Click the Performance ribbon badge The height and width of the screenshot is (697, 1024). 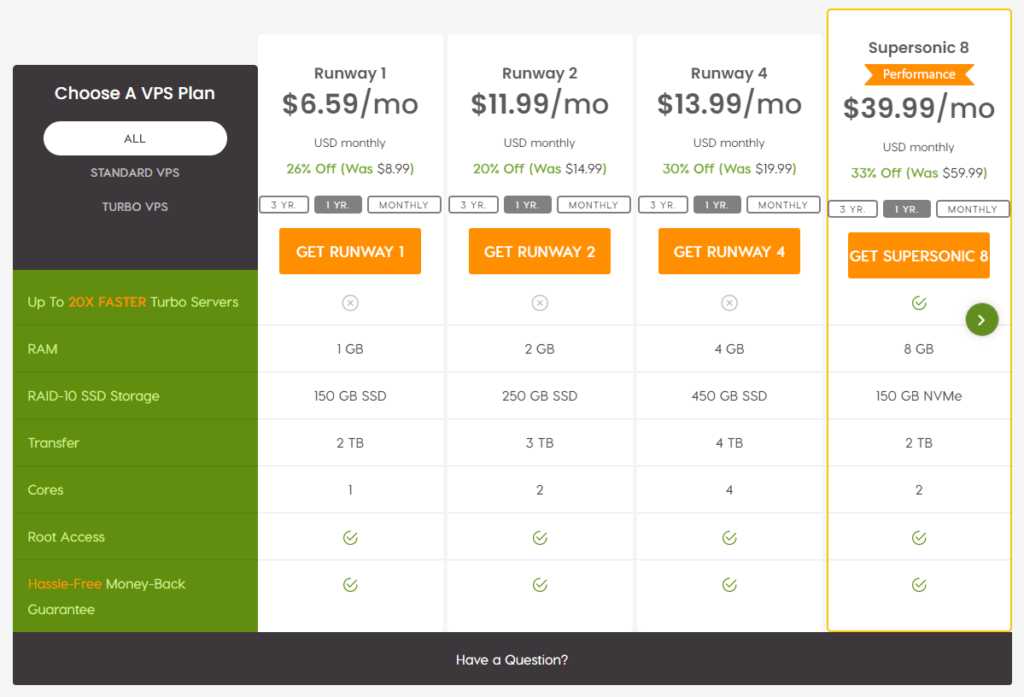(919, 74)
